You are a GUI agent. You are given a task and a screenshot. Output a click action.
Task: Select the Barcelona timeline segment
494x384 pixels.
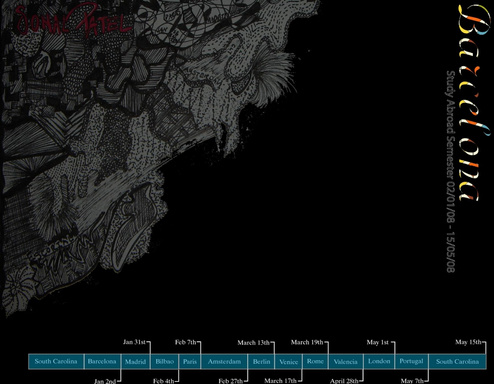[x=102, y=361]
